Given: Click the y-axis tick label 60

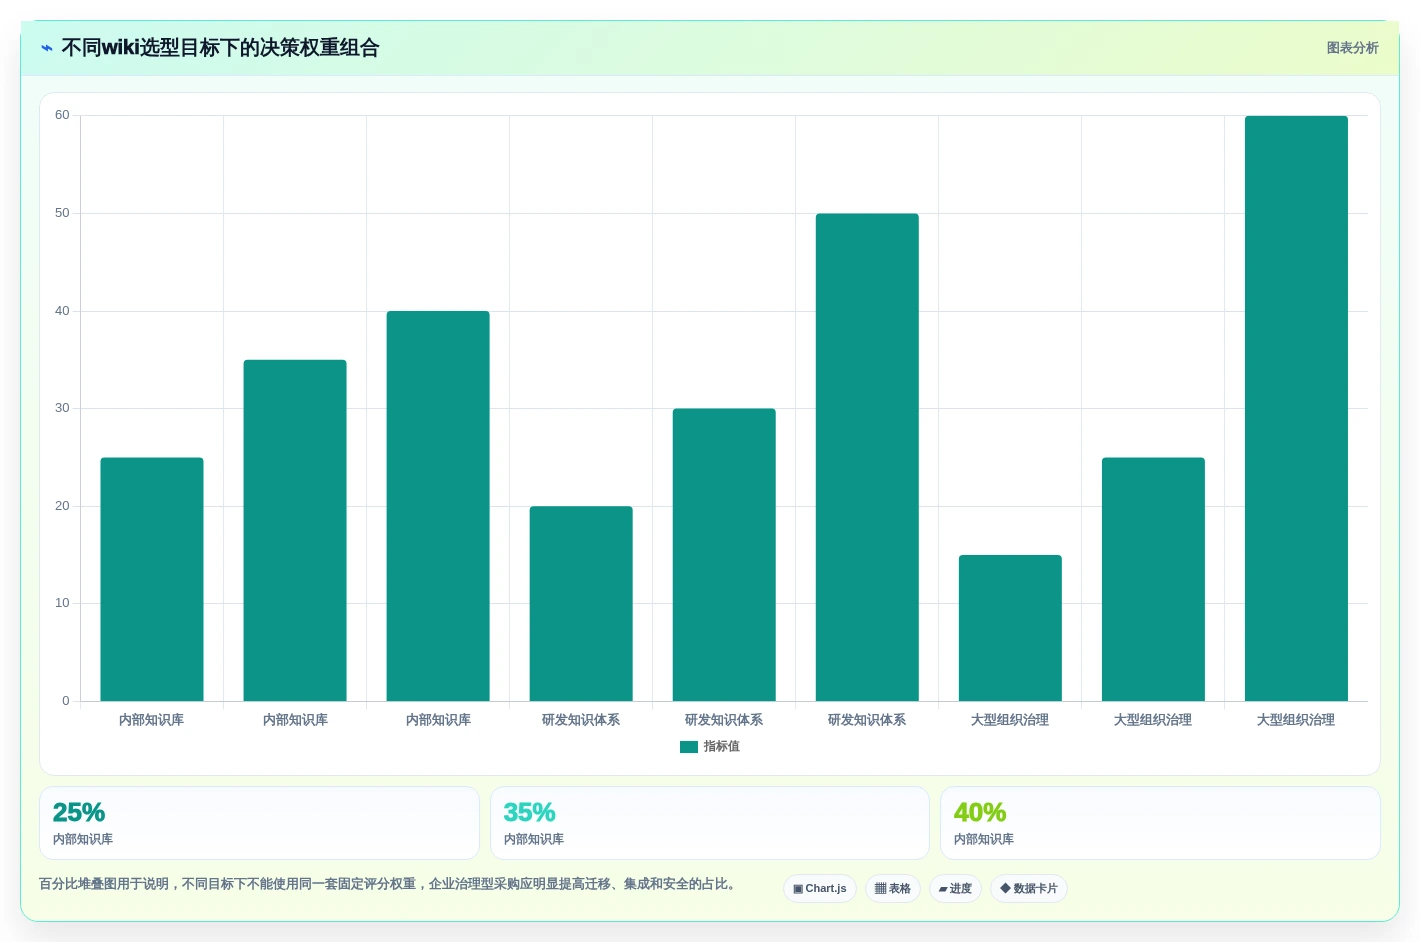Looking at the screenshot, I should click(x=62, y=115).
